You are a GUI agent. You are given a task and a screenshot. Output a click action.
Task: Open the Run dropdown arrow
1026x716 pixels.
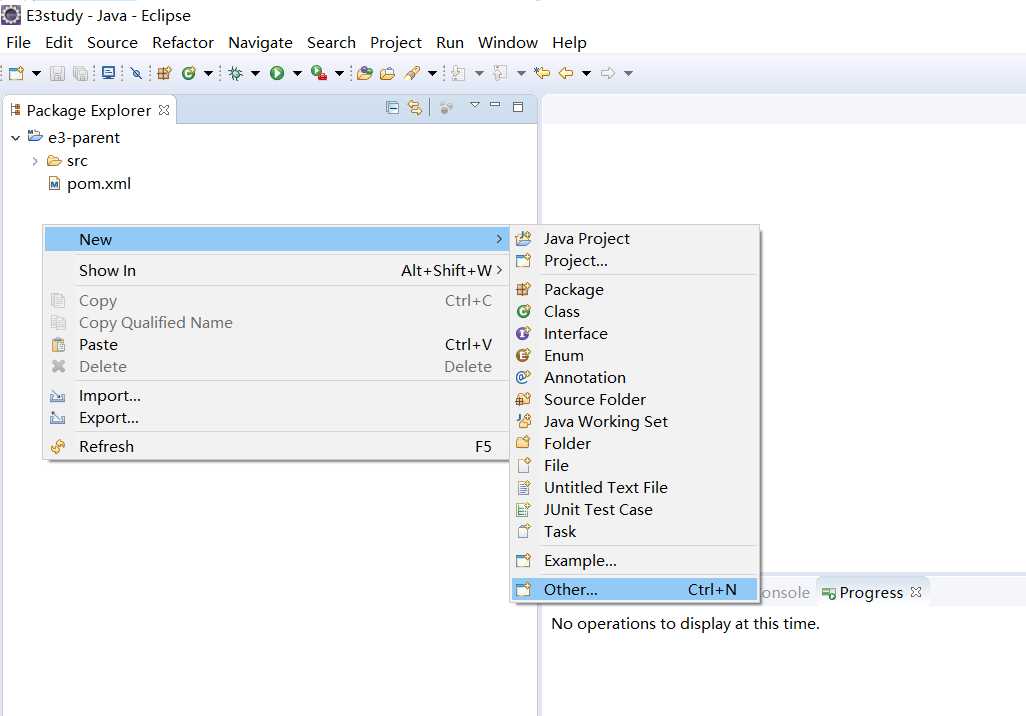297,73
